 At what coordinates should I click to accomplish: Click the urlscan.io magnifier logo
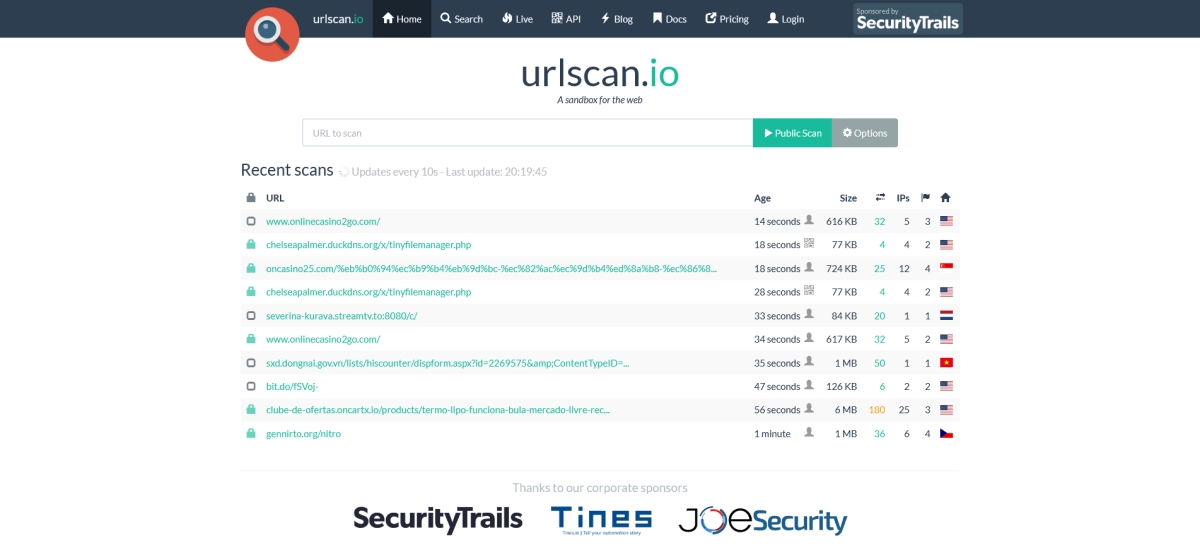click(x=272, y=34)
